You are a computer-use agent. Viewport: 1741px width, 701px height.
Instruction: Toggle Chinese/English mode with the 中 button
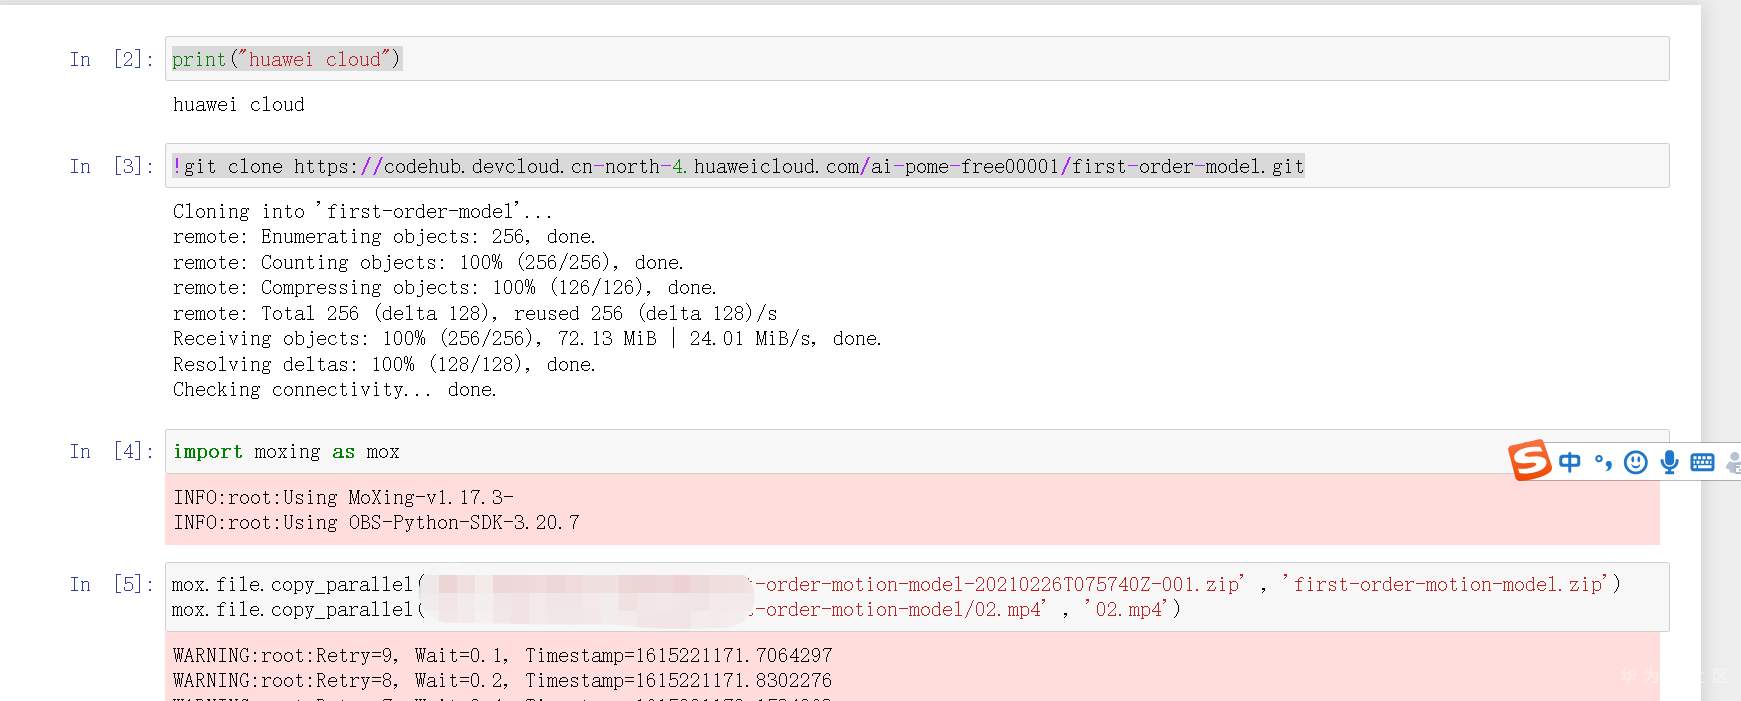(x=1570, y=462)
